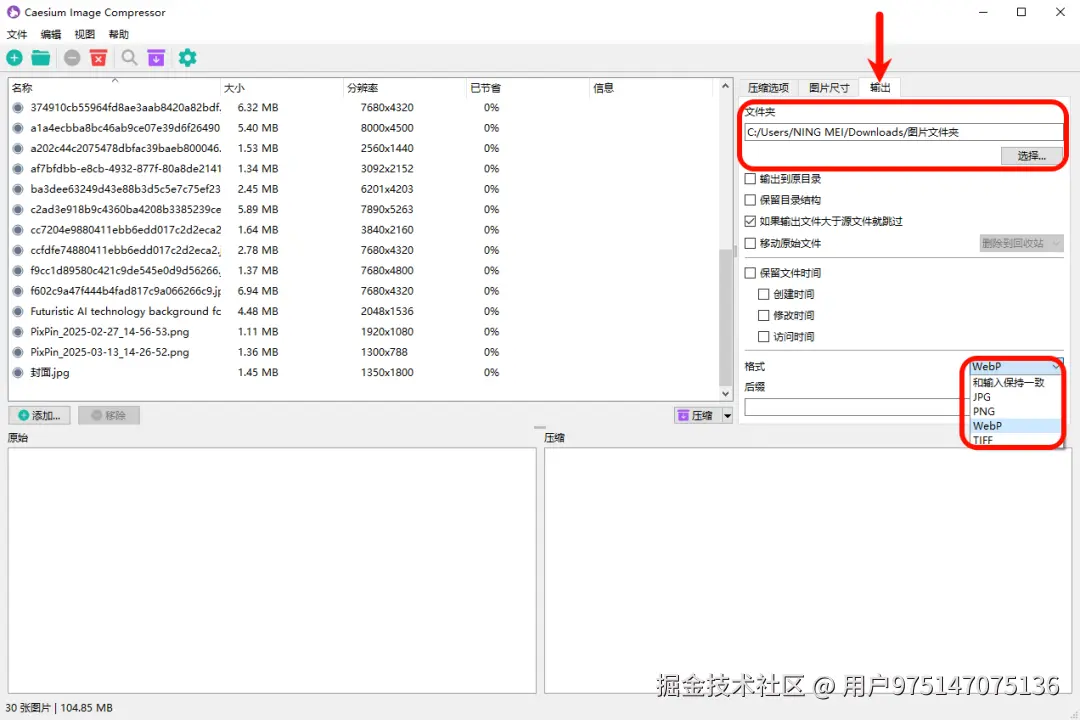Viewport: 1080px width, 720px height.
Task: Click resolution cell 3092x2152
Action: click(387, 169)
